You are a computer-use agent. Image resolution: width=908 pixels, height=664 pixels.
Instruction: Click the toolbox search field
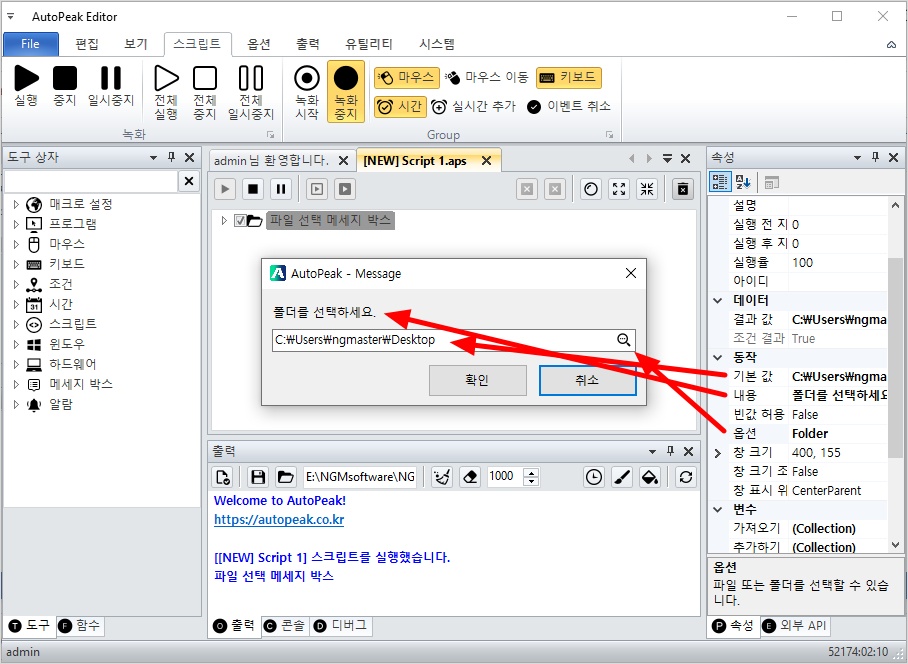point(91,181)
